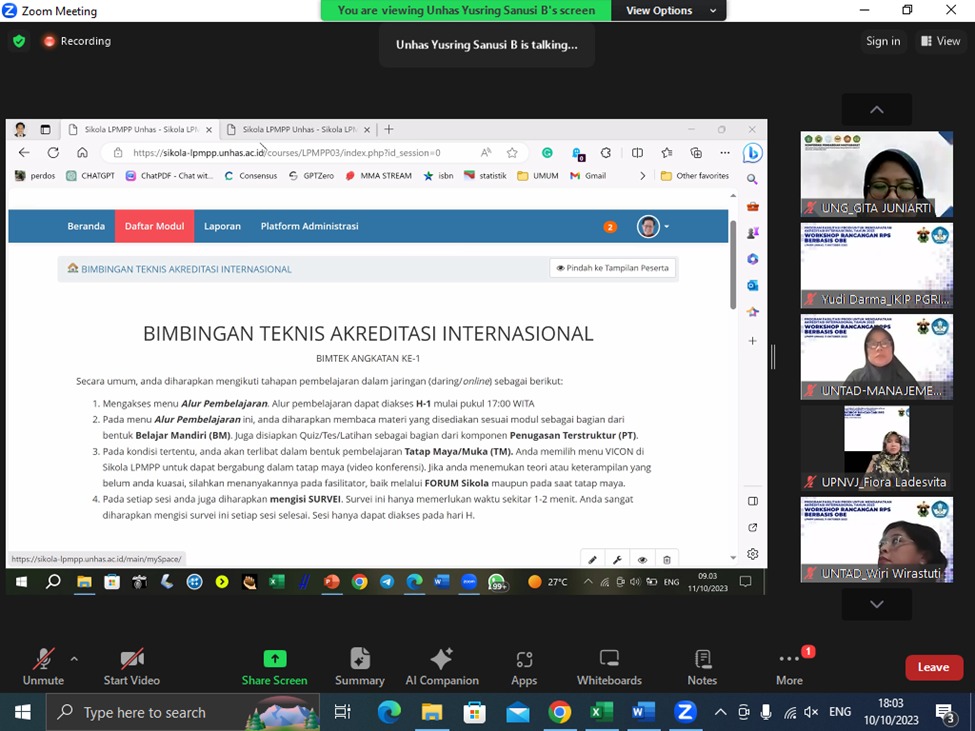975x731 pixels.
Task: Click the Sign in button
Action: [883, 41]
